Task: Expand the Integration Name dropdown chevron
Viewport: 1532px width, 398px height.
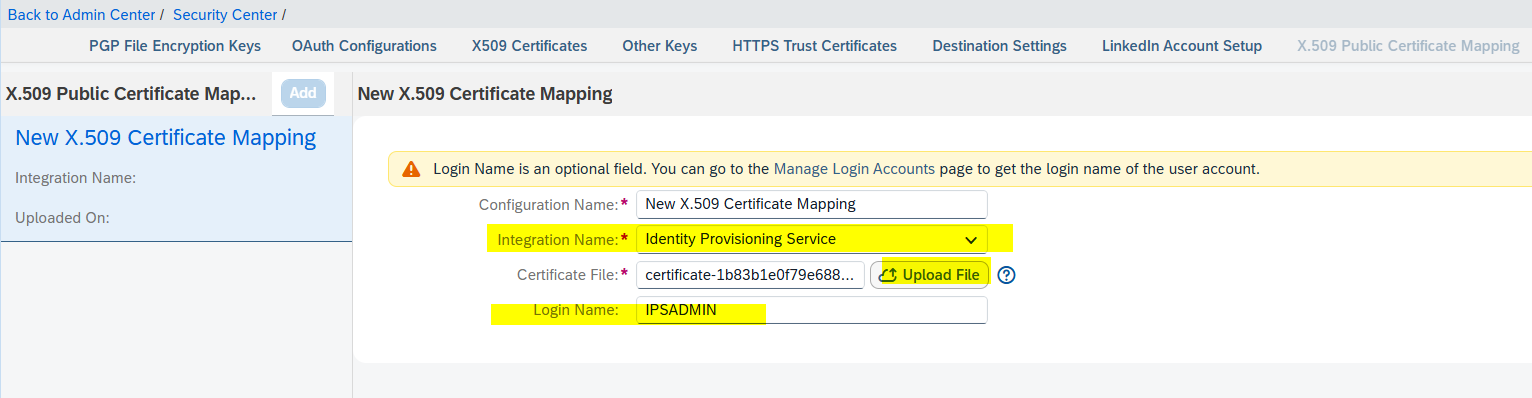Action: click(x=970, y=240)
